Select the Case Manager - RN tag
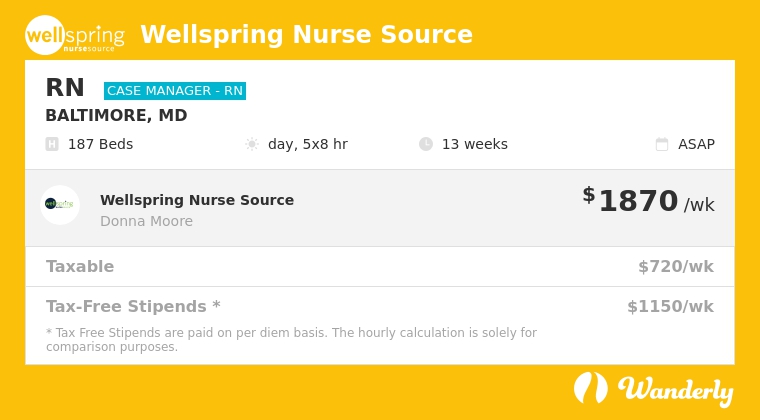The image size is (760, 420). tap(175, 91)
